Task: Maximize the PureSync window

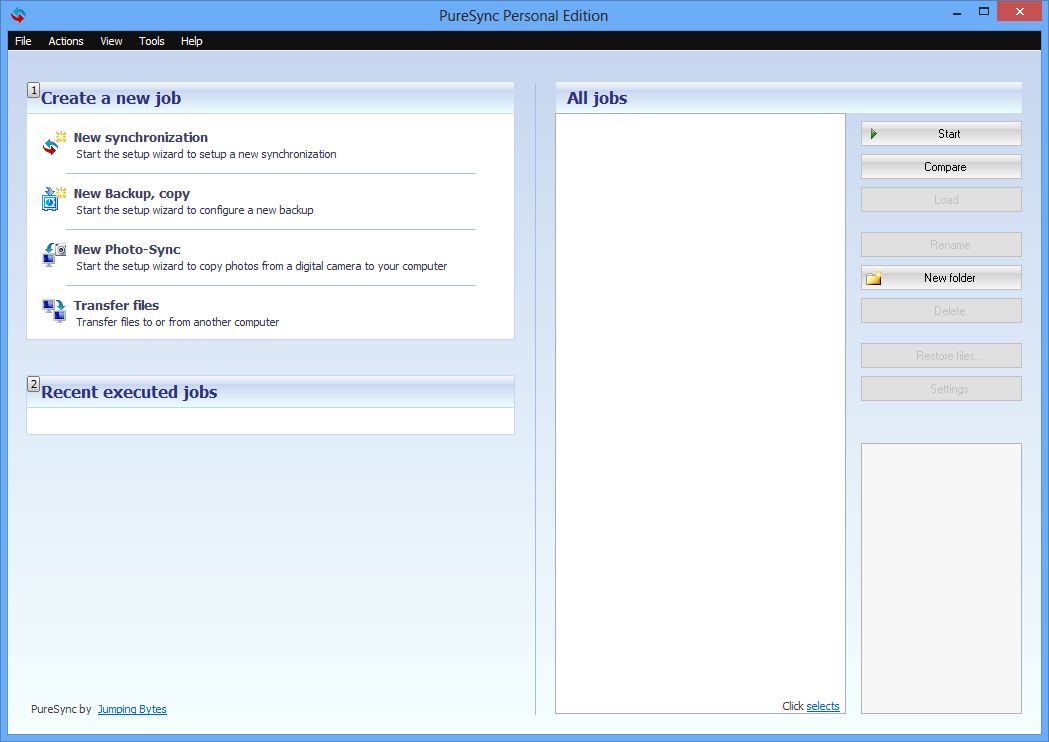Action: point(983,11)
